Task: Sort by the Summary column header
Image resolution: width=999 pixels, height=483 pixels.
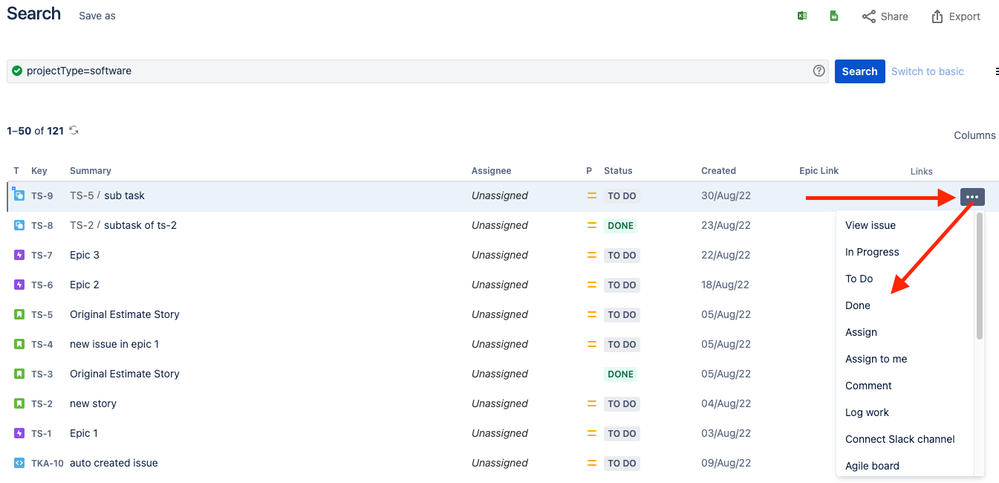Action: point(90,171)
